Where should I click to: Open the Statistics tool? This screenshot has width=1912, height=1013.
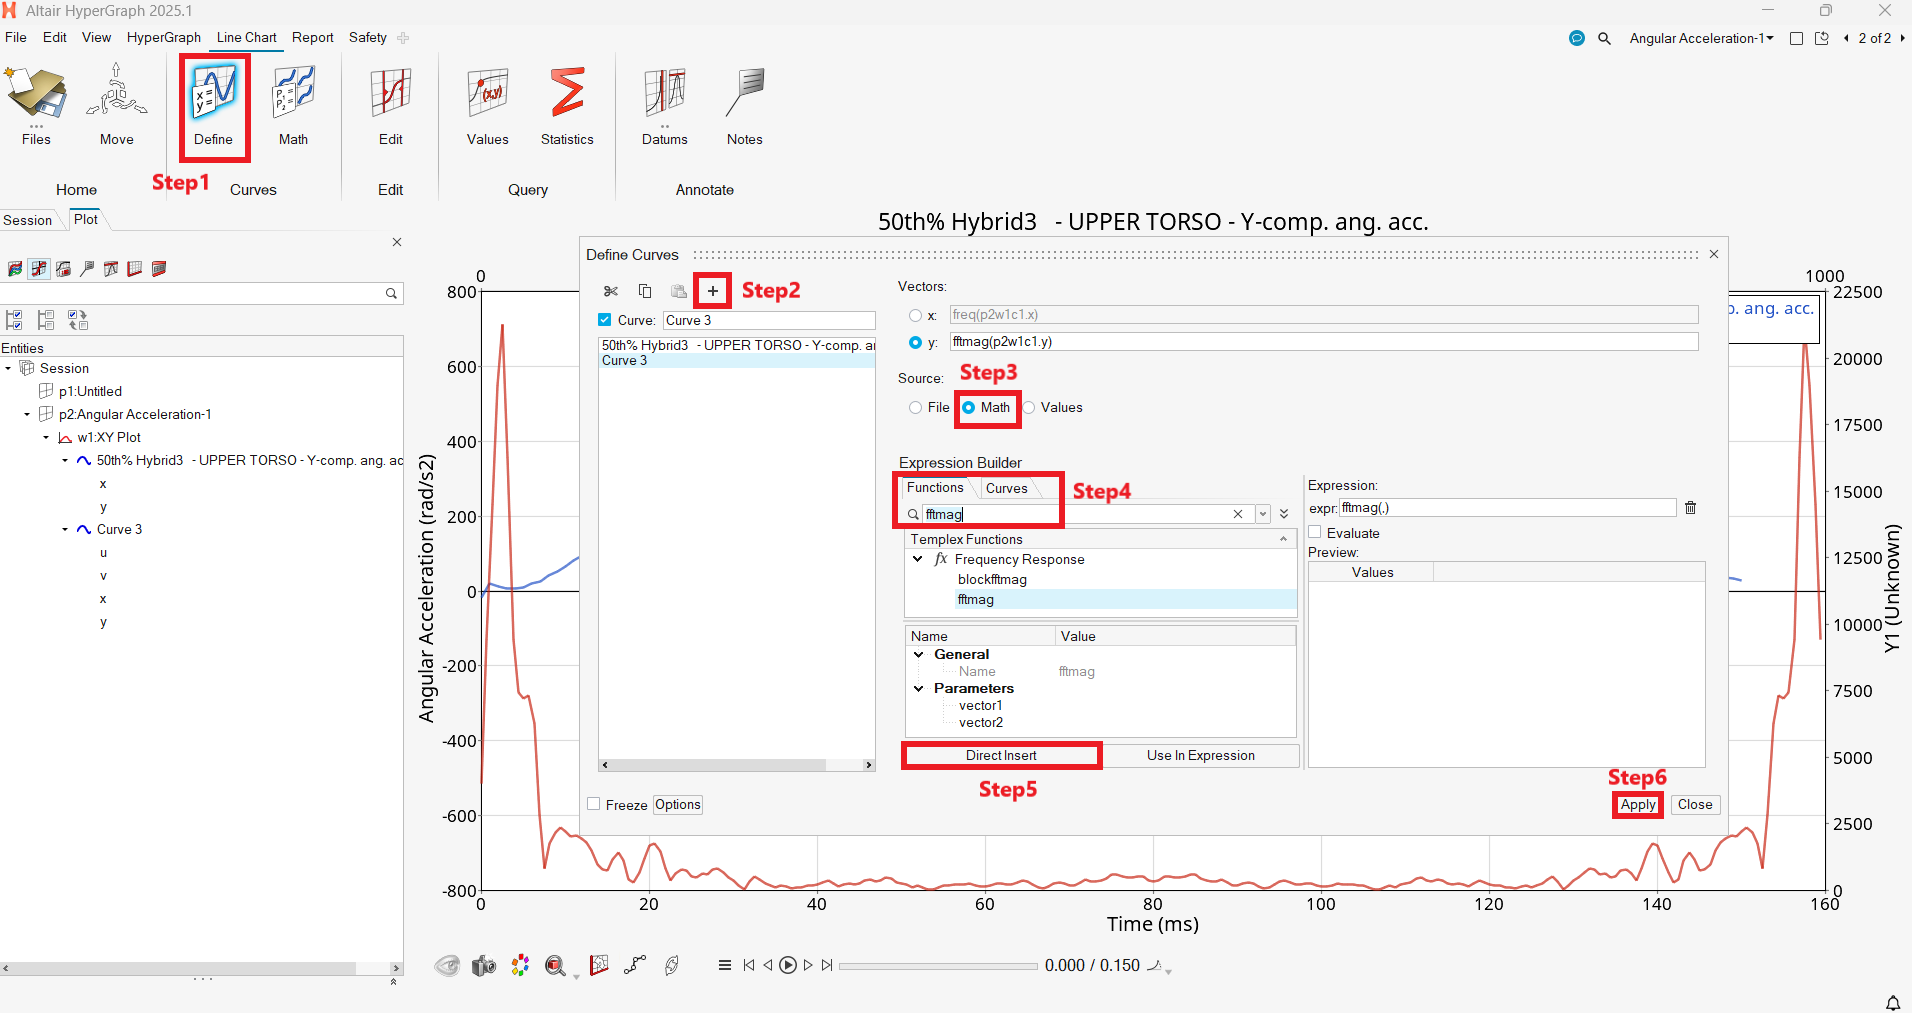[x=567, y=105]
